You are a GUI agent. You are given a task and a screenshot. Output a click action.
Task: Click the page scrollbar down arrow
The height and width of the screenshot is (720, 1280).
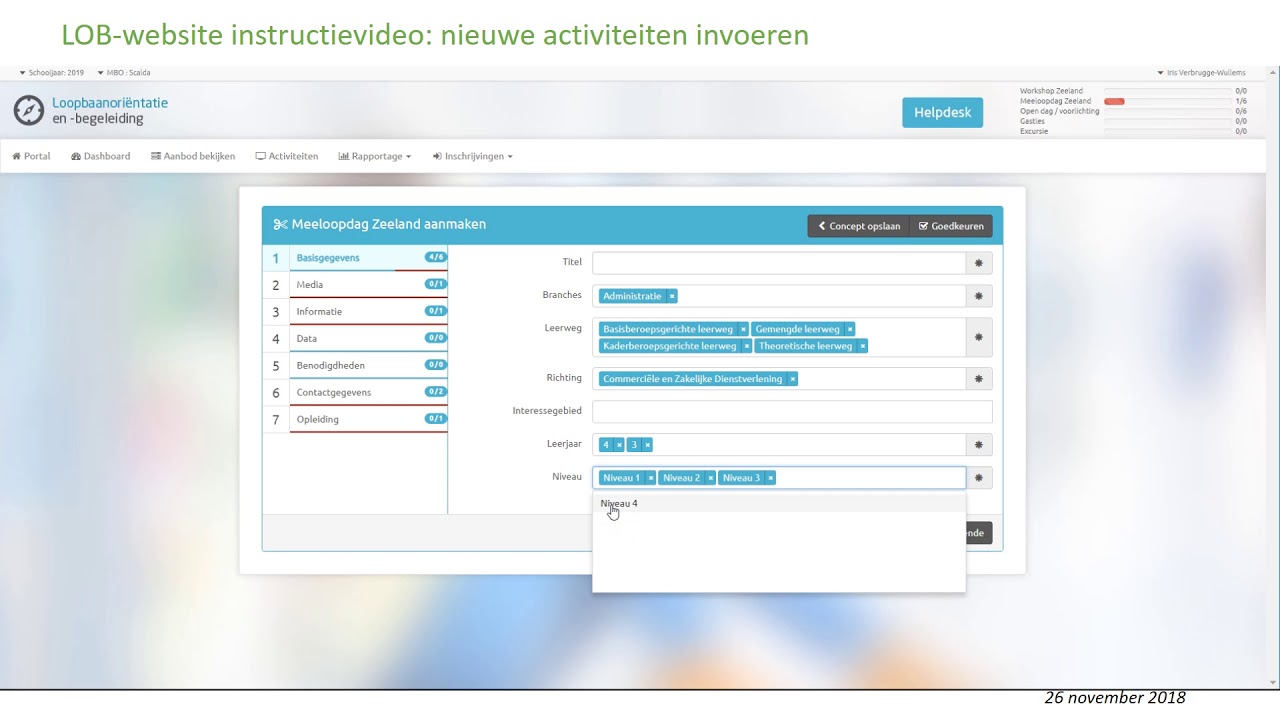pyautogui.click(x=1273, y=683)
